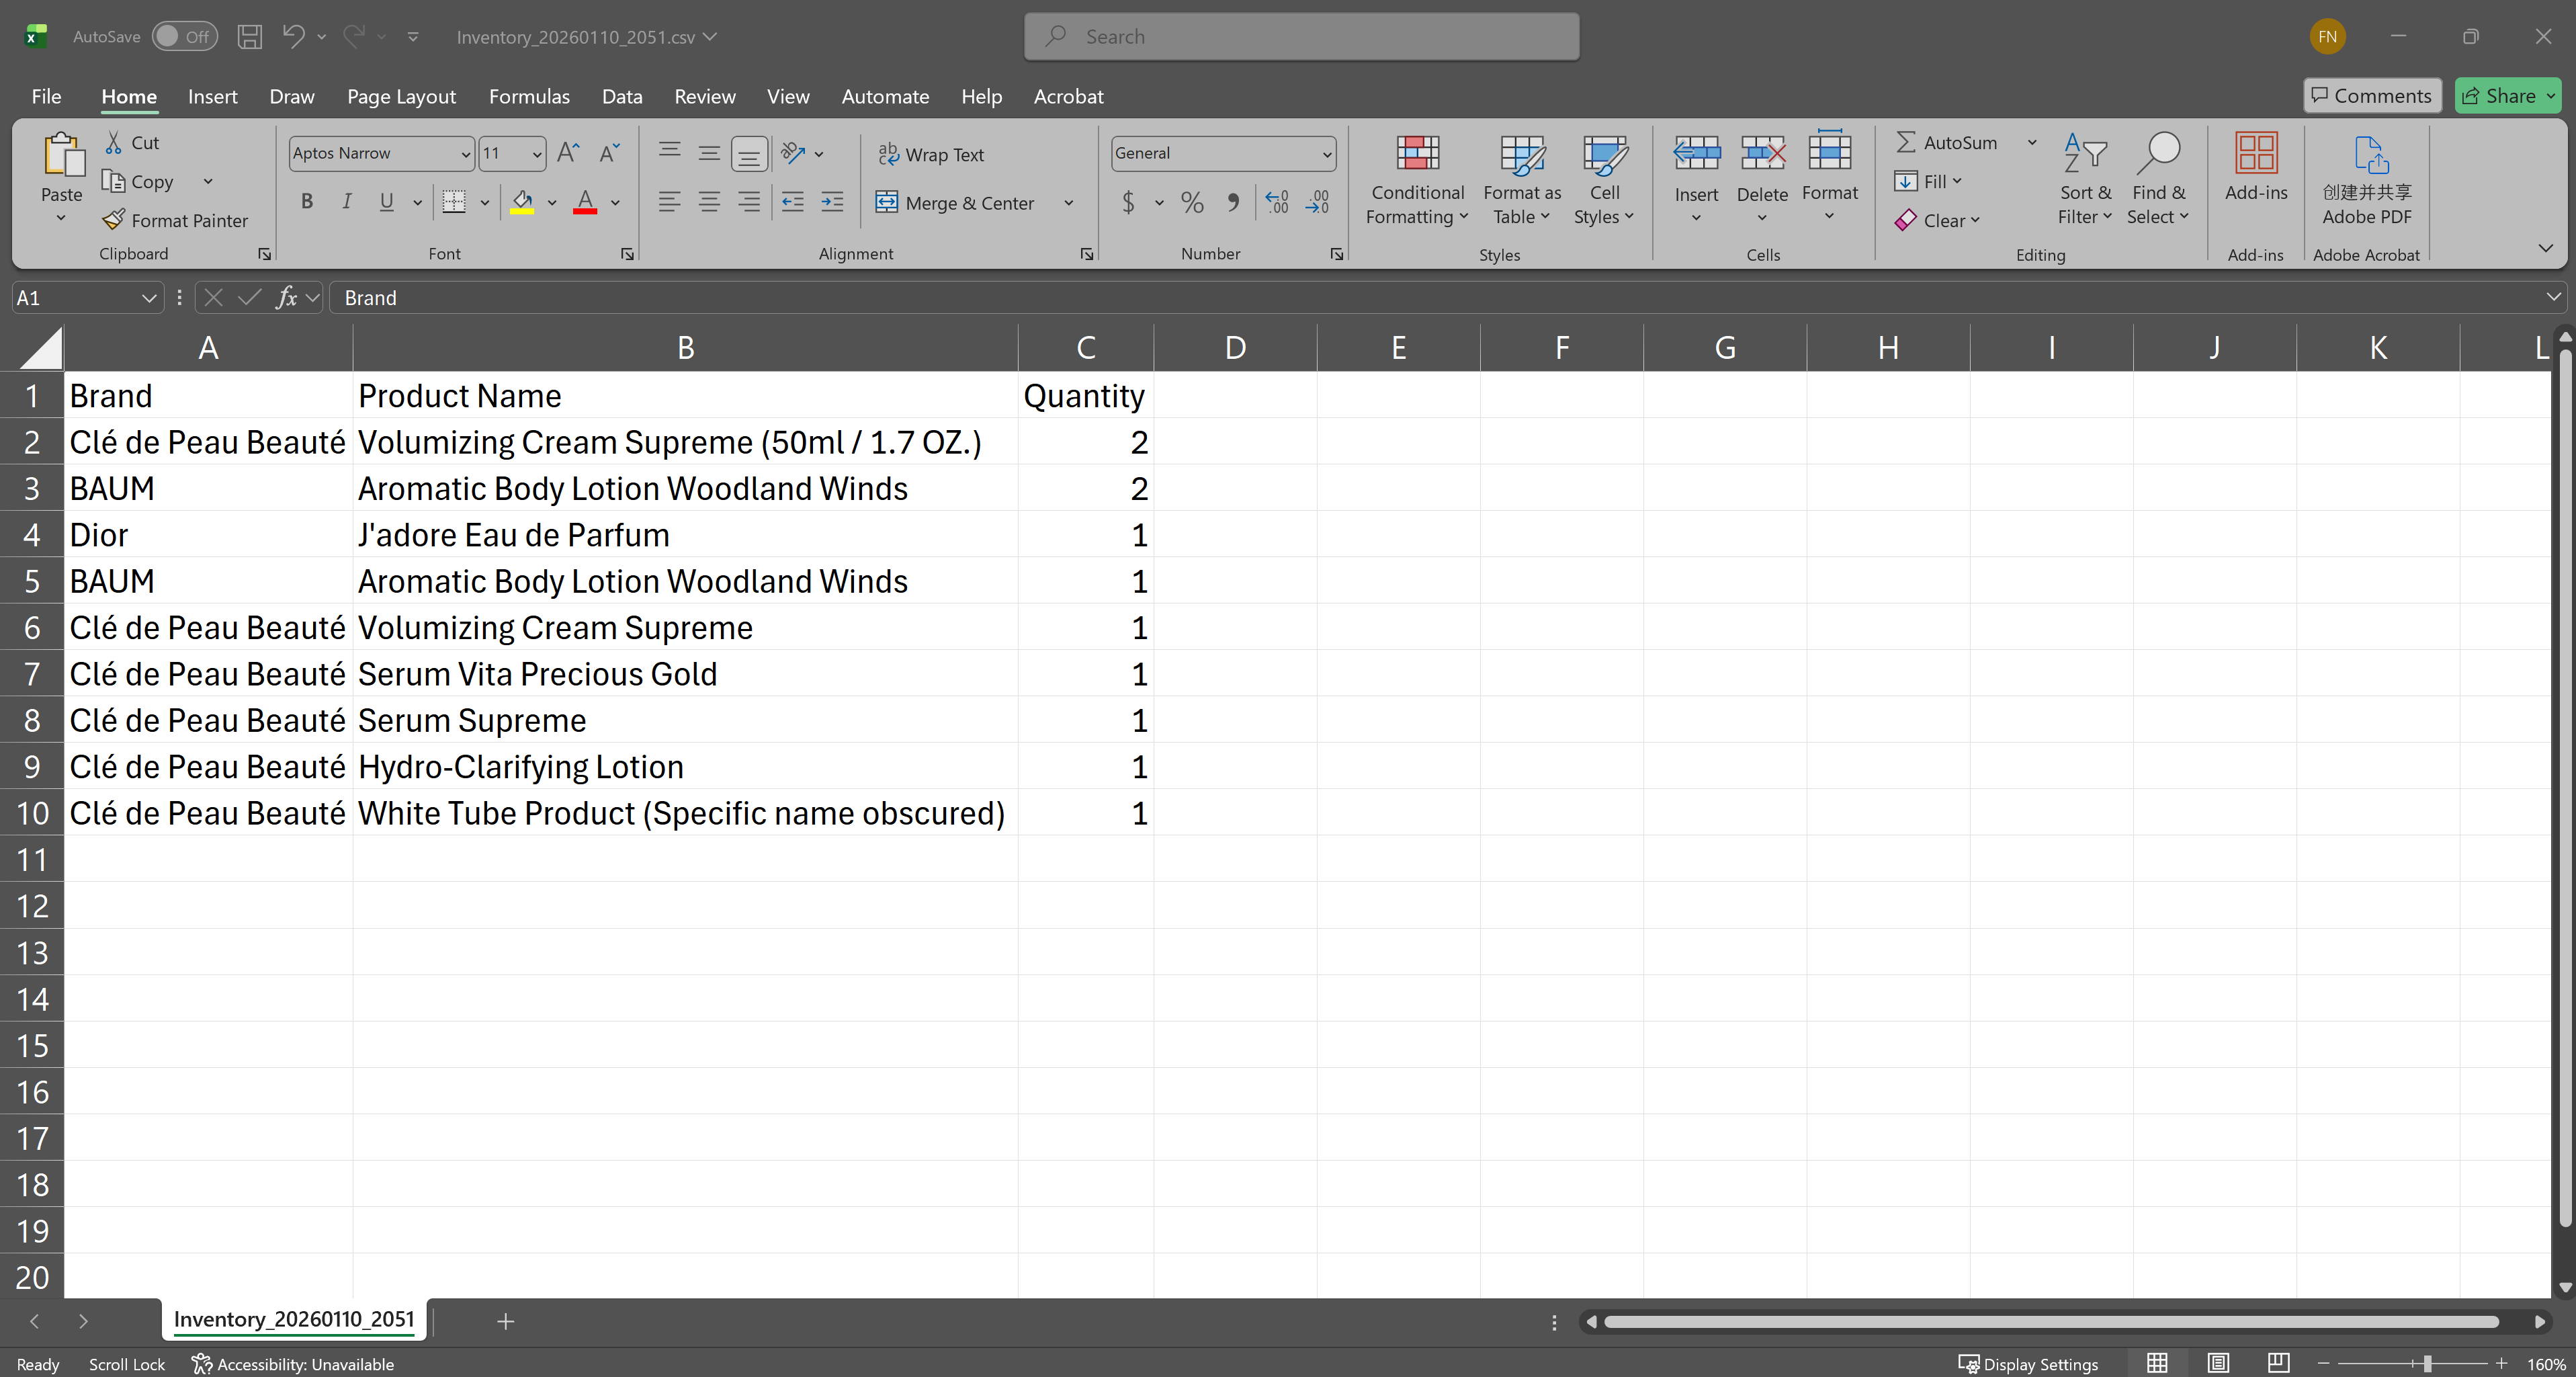2576x1377 pixels.
Task: Apply bold formatting to the selection
Action: pos(307,202)
